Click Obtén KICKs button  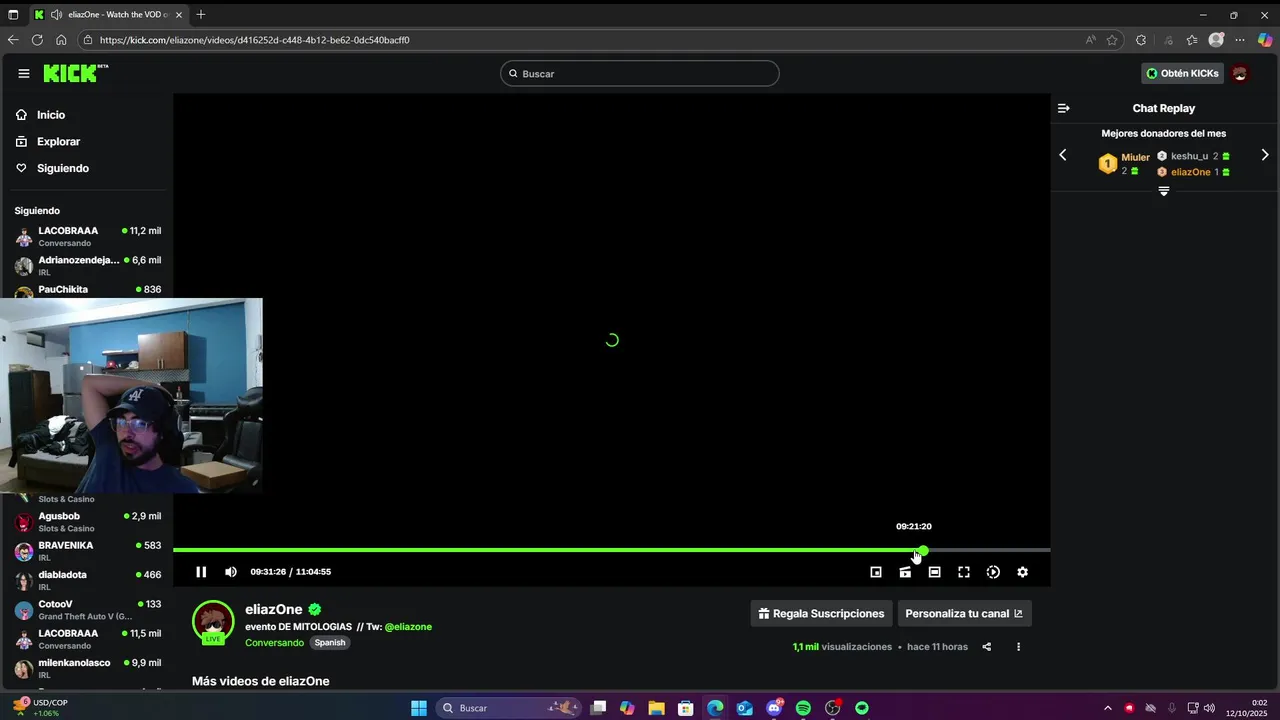[1182, 73]
